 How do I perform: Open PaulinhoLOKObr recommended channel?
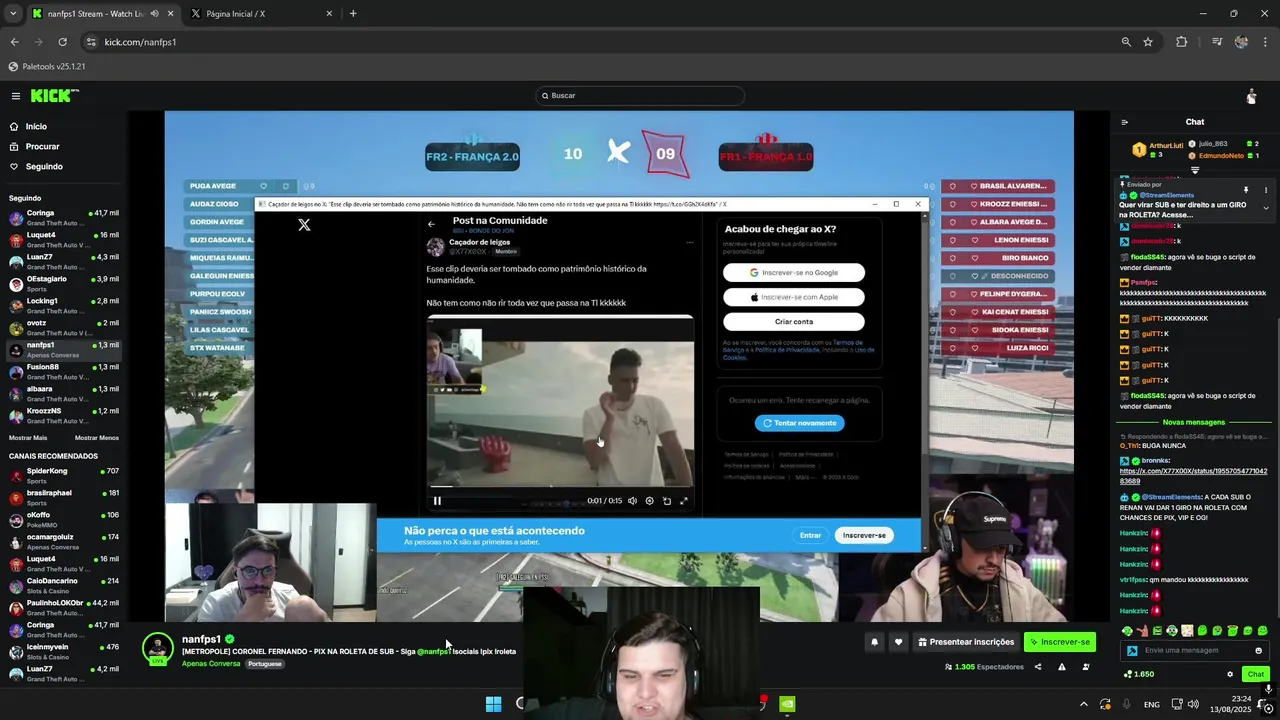64,607
